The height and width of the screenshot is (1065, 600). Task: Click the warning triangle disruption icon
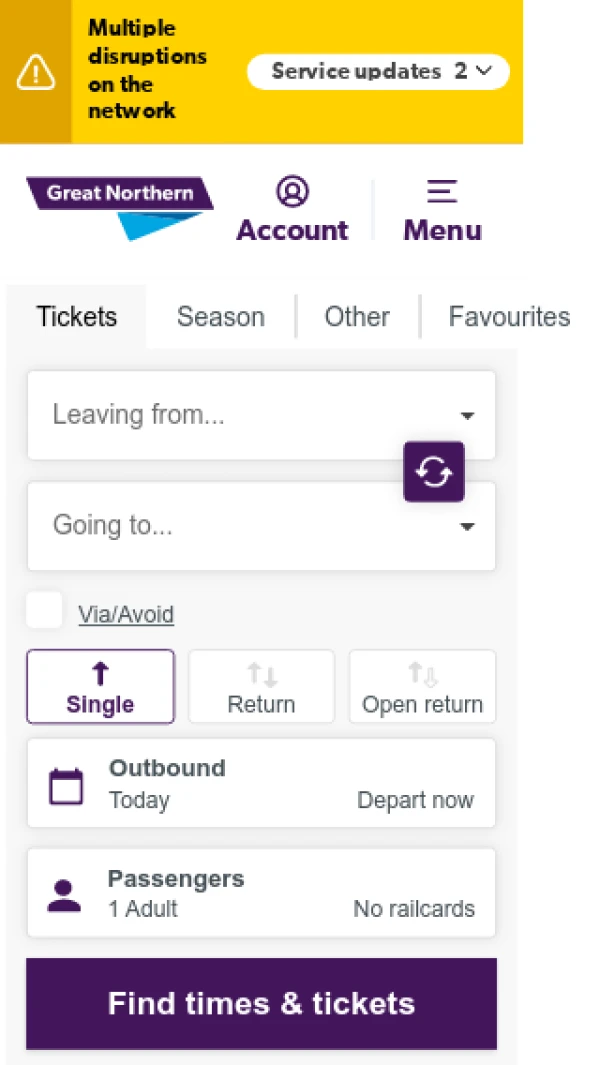point(35,72)
